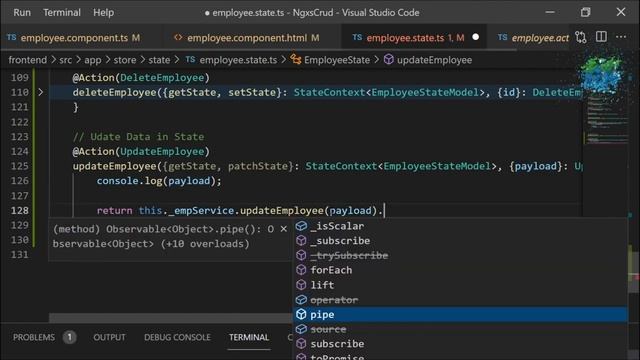Open the OUTPUT panel tab
640x360 pixels.
[109, 338]
